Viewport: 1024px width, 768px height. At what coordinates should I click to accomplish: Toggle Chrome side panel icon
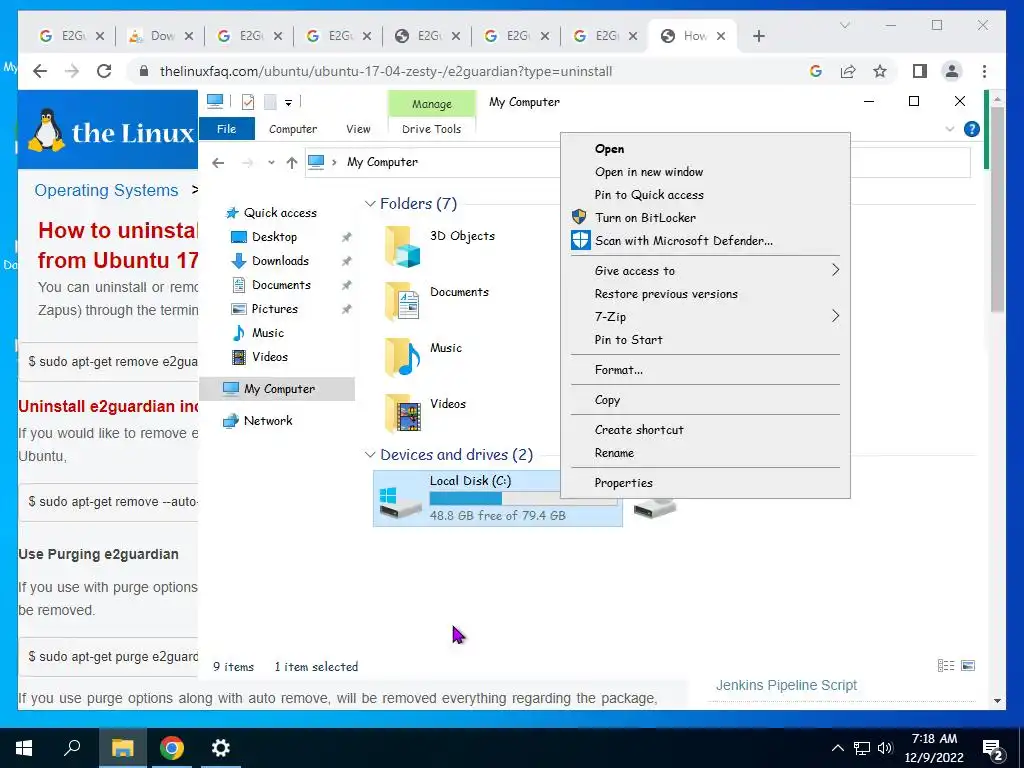coord(920,71)
